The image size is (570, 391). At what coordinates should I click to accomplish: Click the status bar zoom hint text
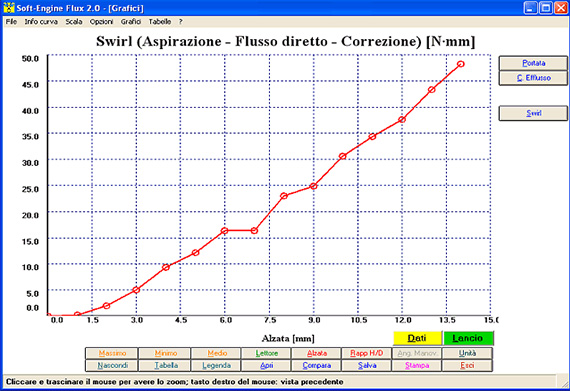pyautogui.click(x=174, y=382)
